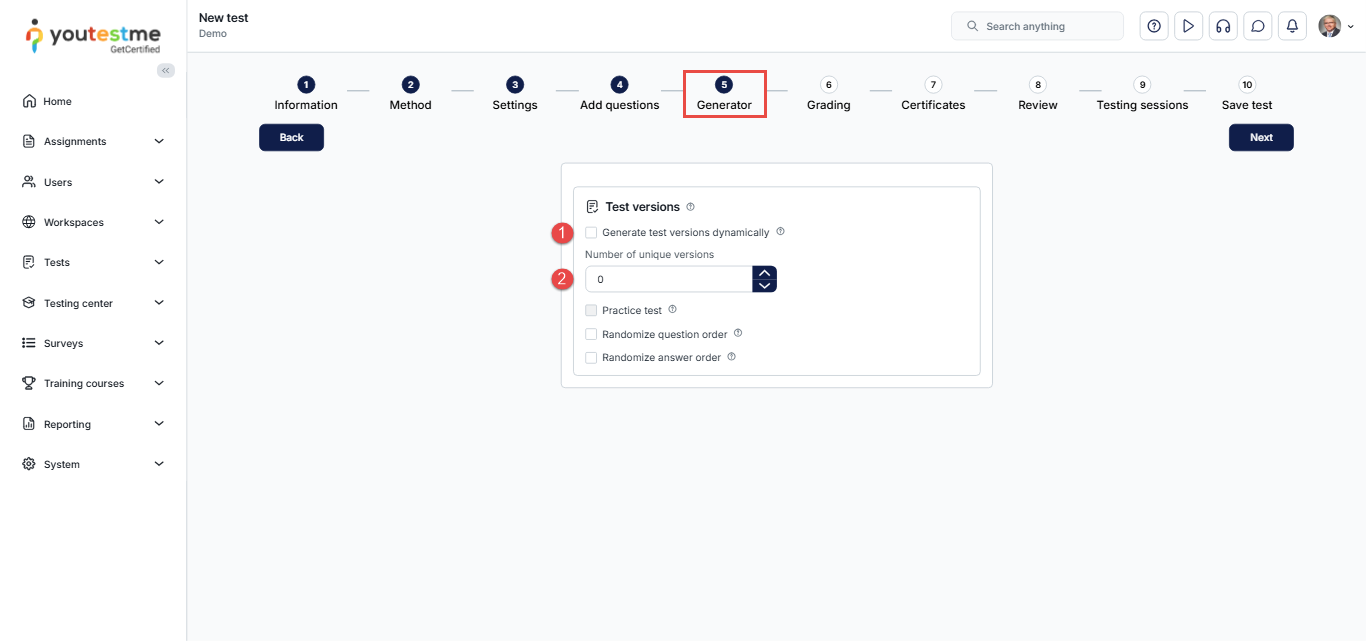
Task: Collapse the sidebar with double-chevron icon
Action: pos(166,70)
